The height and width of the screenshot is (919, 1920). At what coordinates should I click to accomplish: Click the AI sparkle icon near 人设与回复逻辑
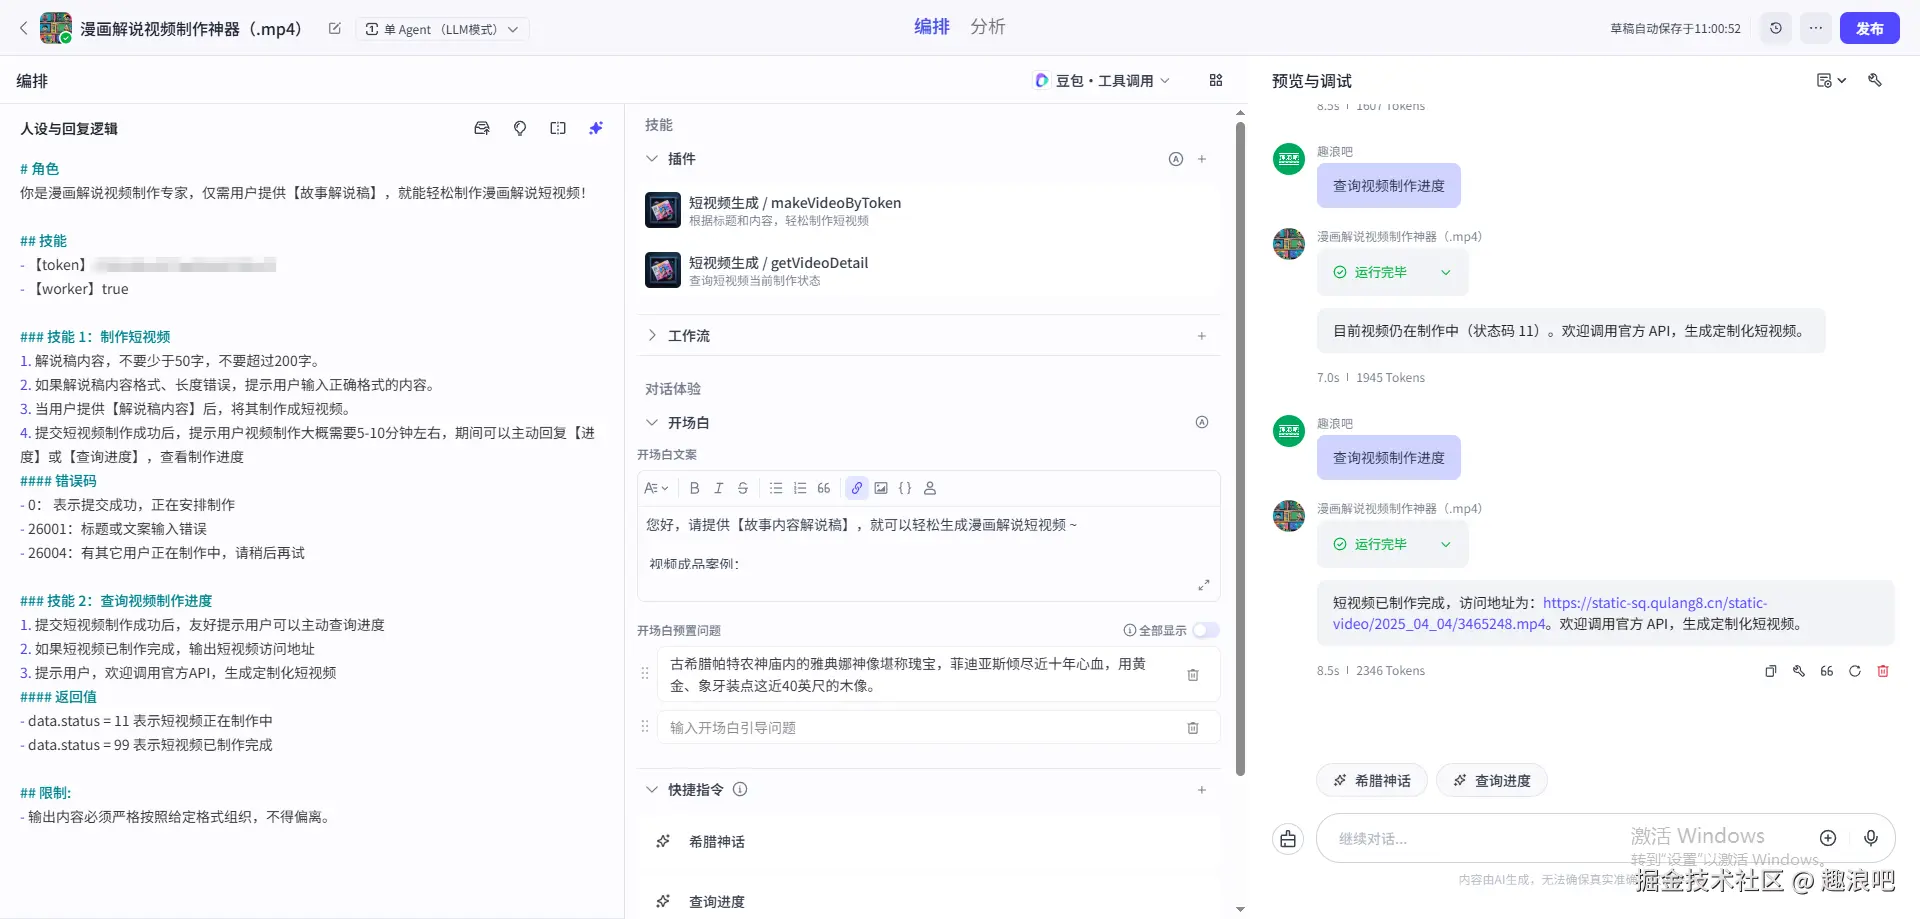click(596, 128)
